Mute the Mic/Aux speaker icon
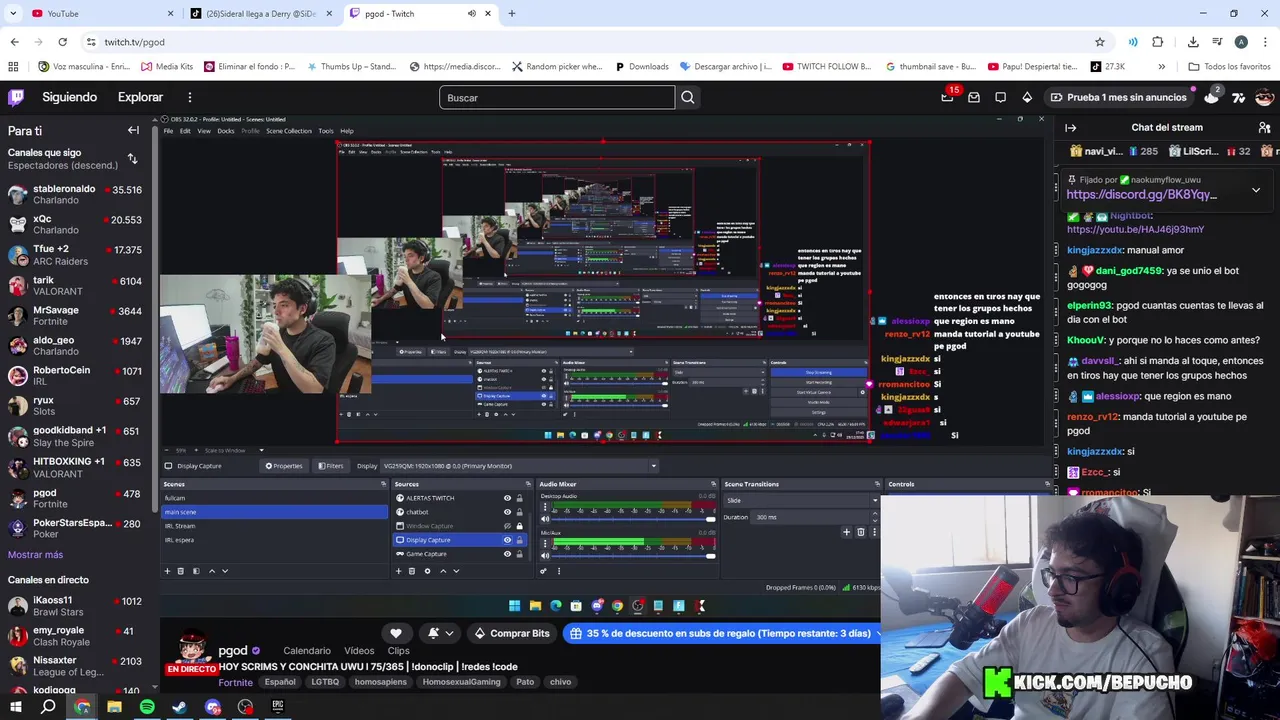The width and height of the screenshot is (1280, 720). 545,556
